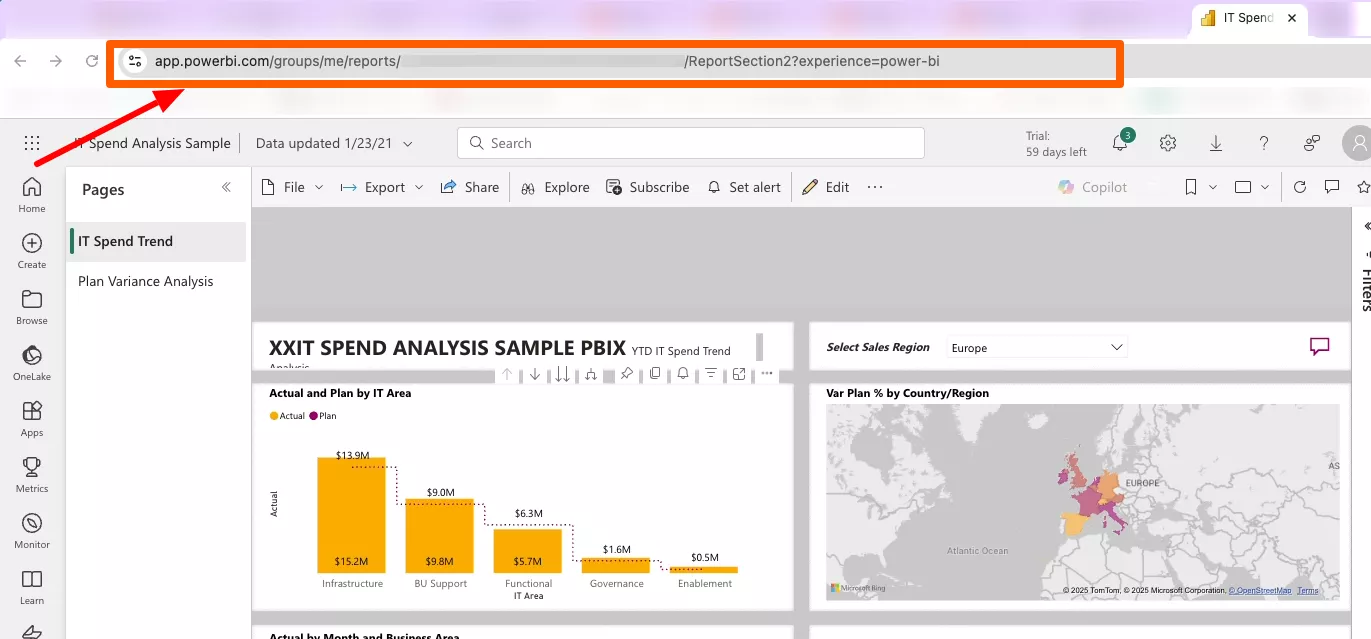Favorite this report with the star icon
The height and width of the screenshot is (639, 1371).
pos(1362,187)
